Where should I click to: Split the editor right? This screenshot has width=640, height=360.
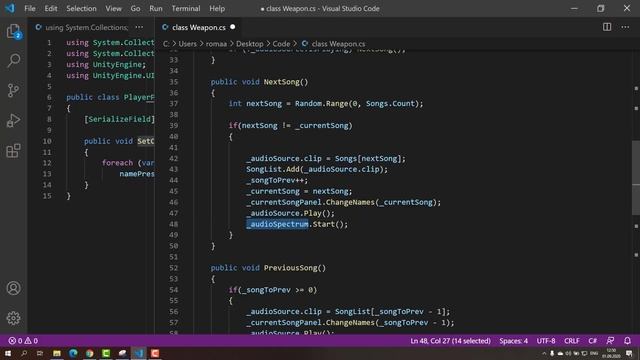(x=607, y=27)
